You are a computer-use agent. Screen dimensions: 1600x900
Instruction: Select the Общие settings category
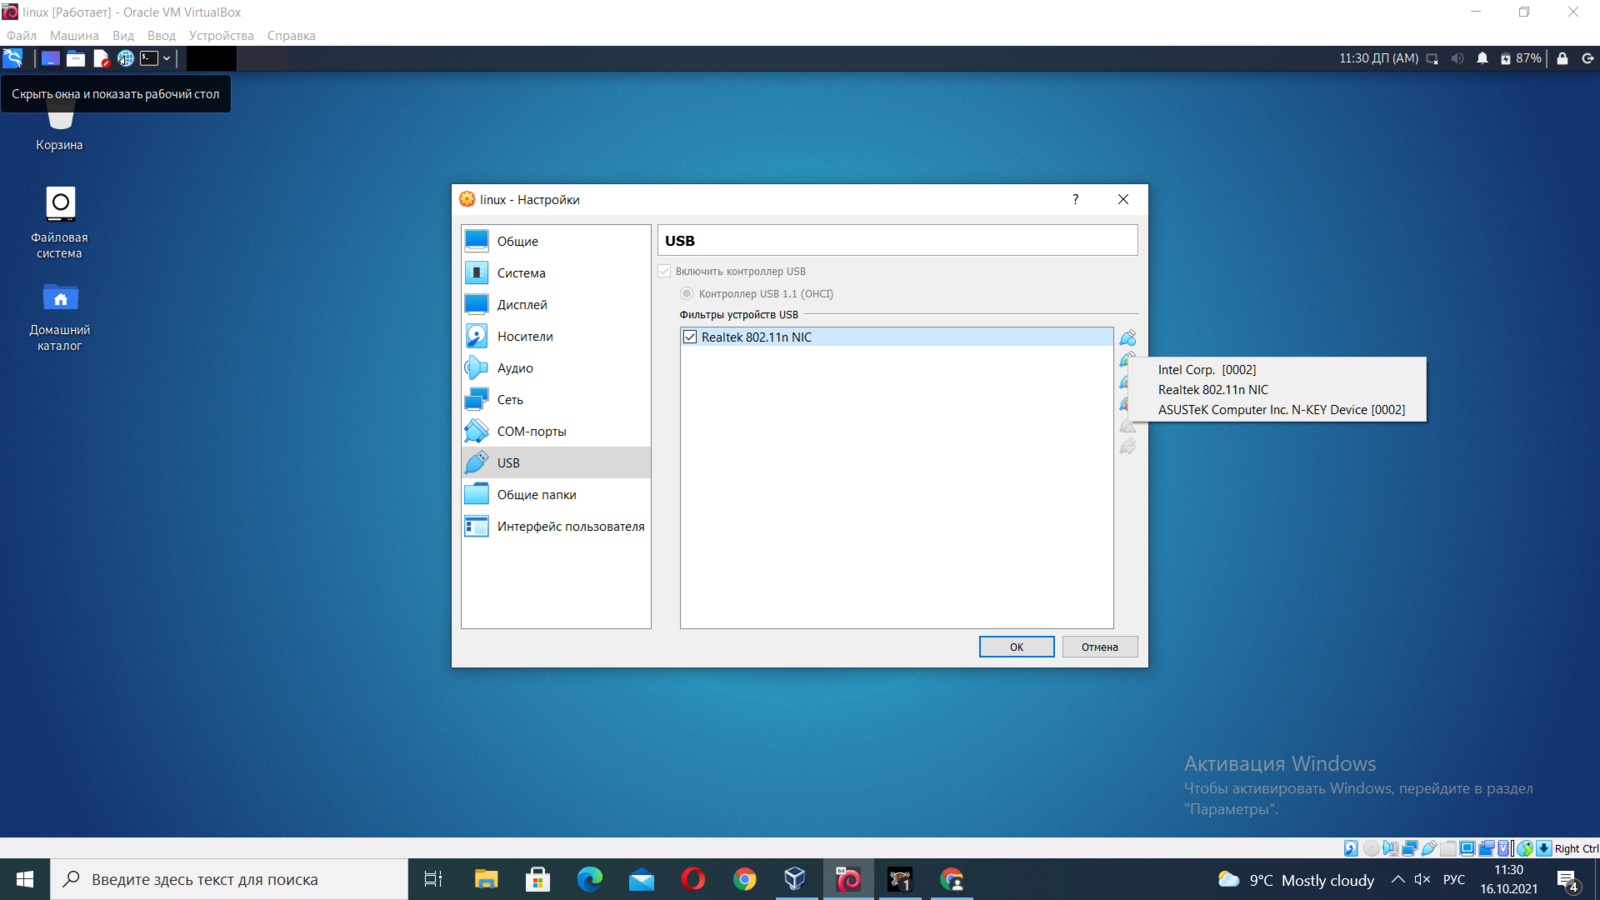tap(556, 241)
